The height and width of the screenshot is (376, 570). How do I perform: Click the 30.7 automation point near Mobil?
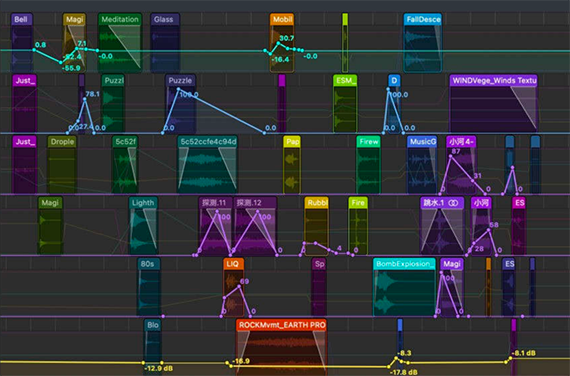(278, 43)
